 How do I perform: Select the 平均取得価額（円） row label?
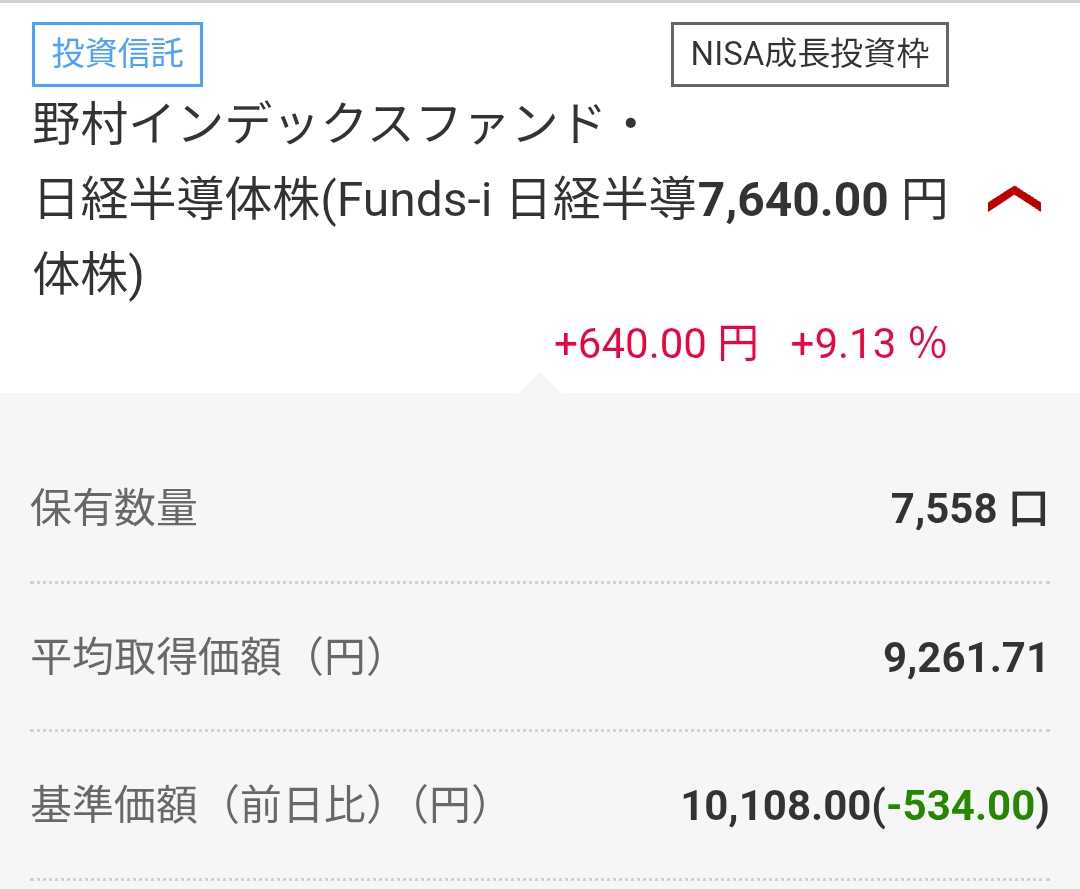click(x=207, y=658)
